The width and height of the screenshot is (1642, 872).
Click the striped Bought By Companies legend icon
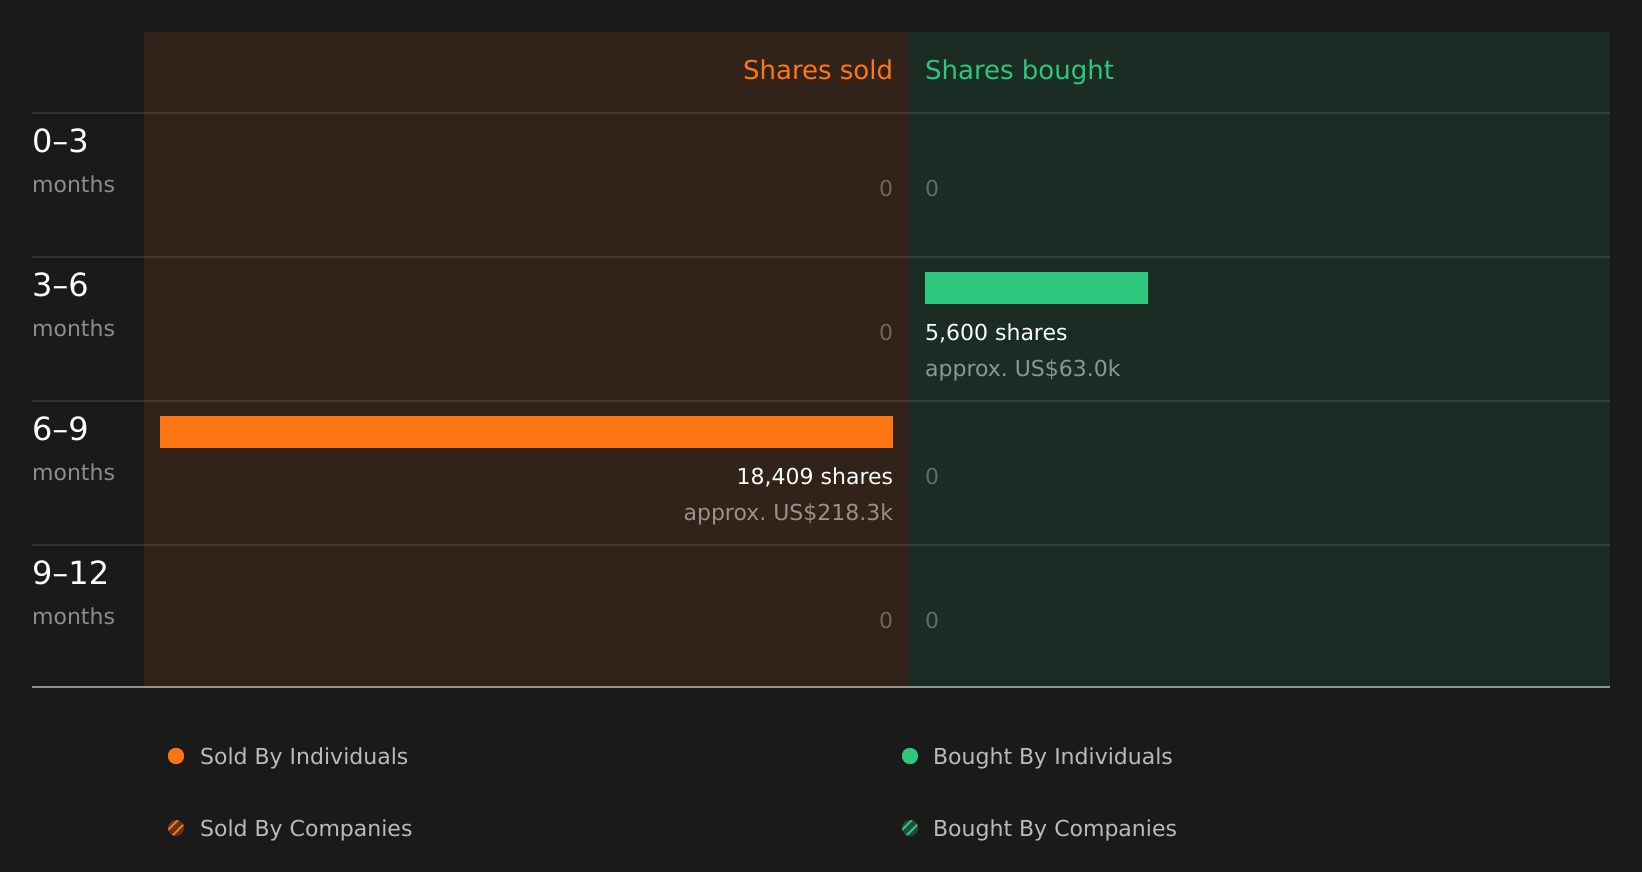[x=910, y=828]
